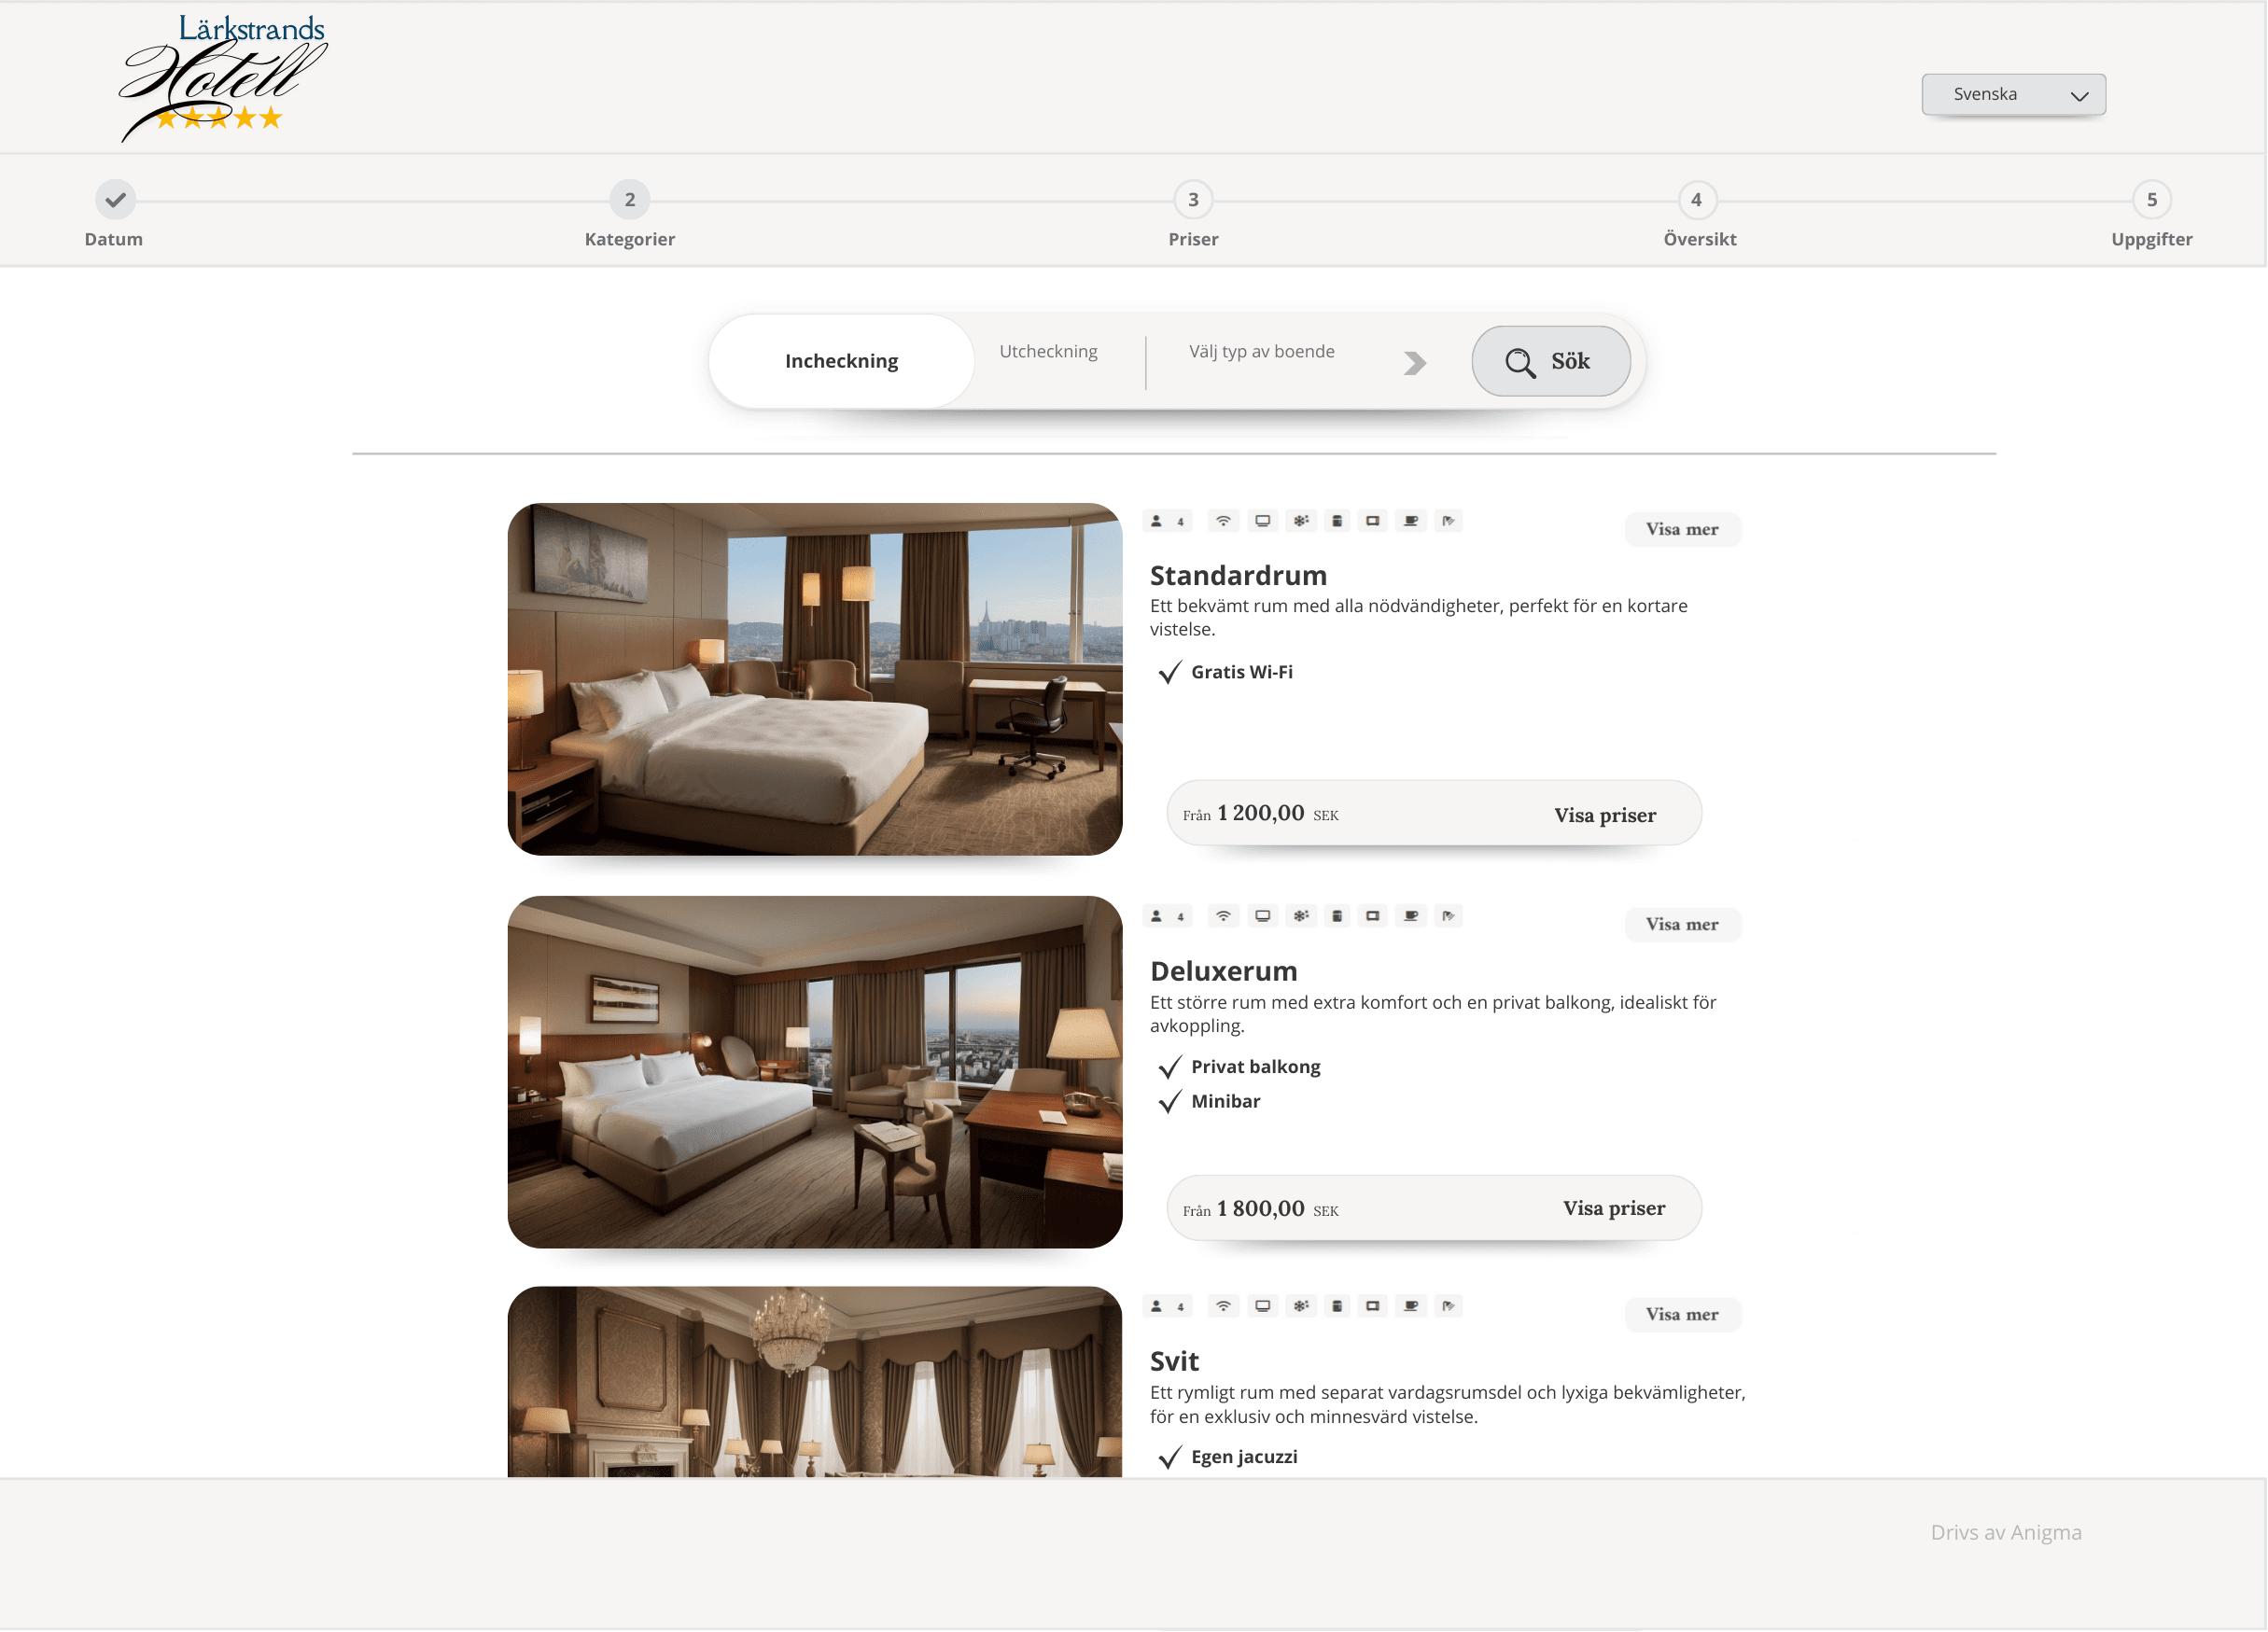The height and width of the screenshot is (1632, 2268).
Task: Click the magnifying glass in the Sök button
Action: pos(1520,362)
